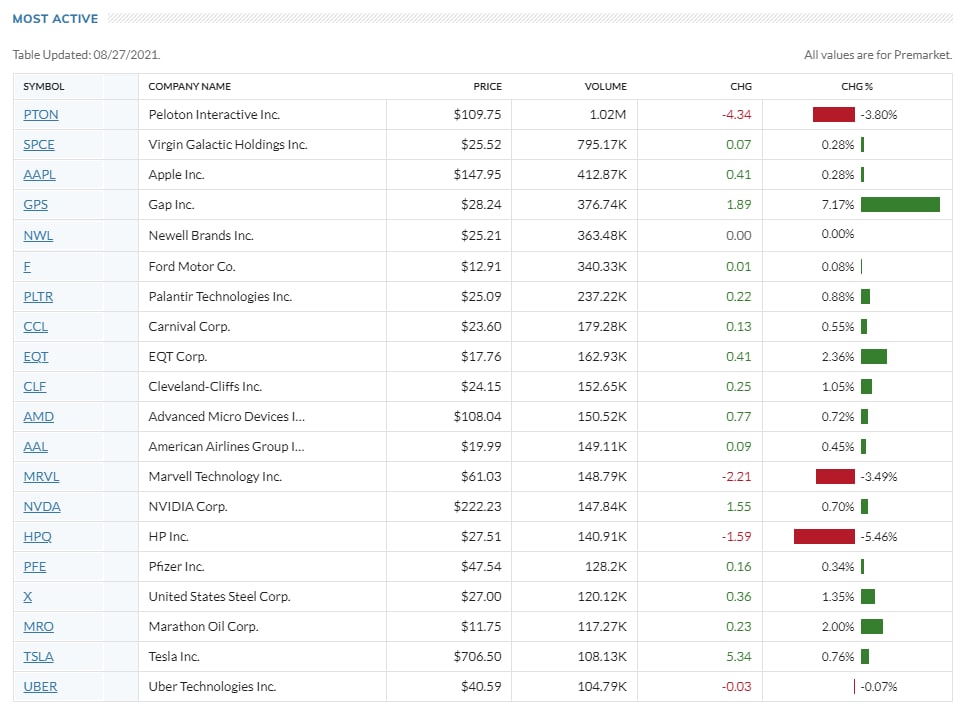Click the 1.02M volume value
Screen dimensions: 969x714
607,114
